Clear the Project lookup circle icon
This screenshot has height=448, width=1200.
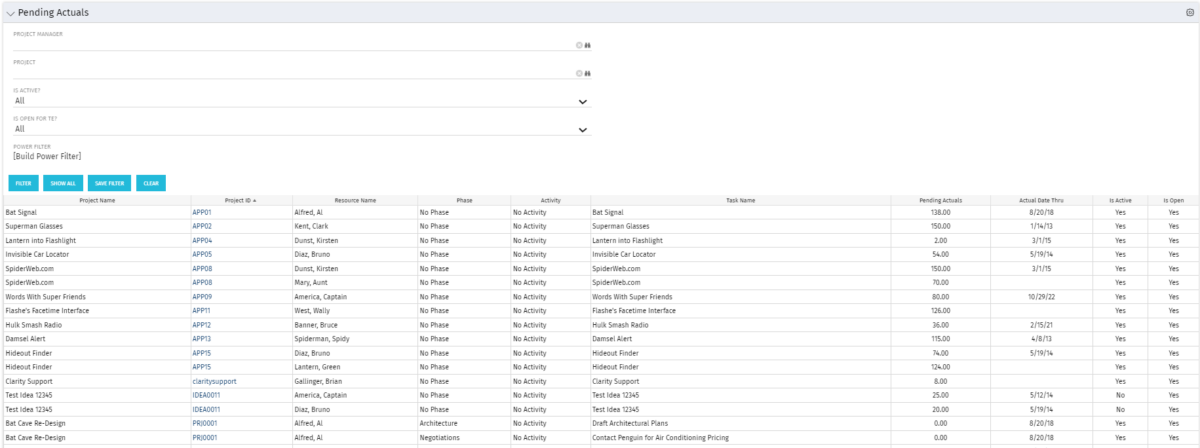pos(579,73)
